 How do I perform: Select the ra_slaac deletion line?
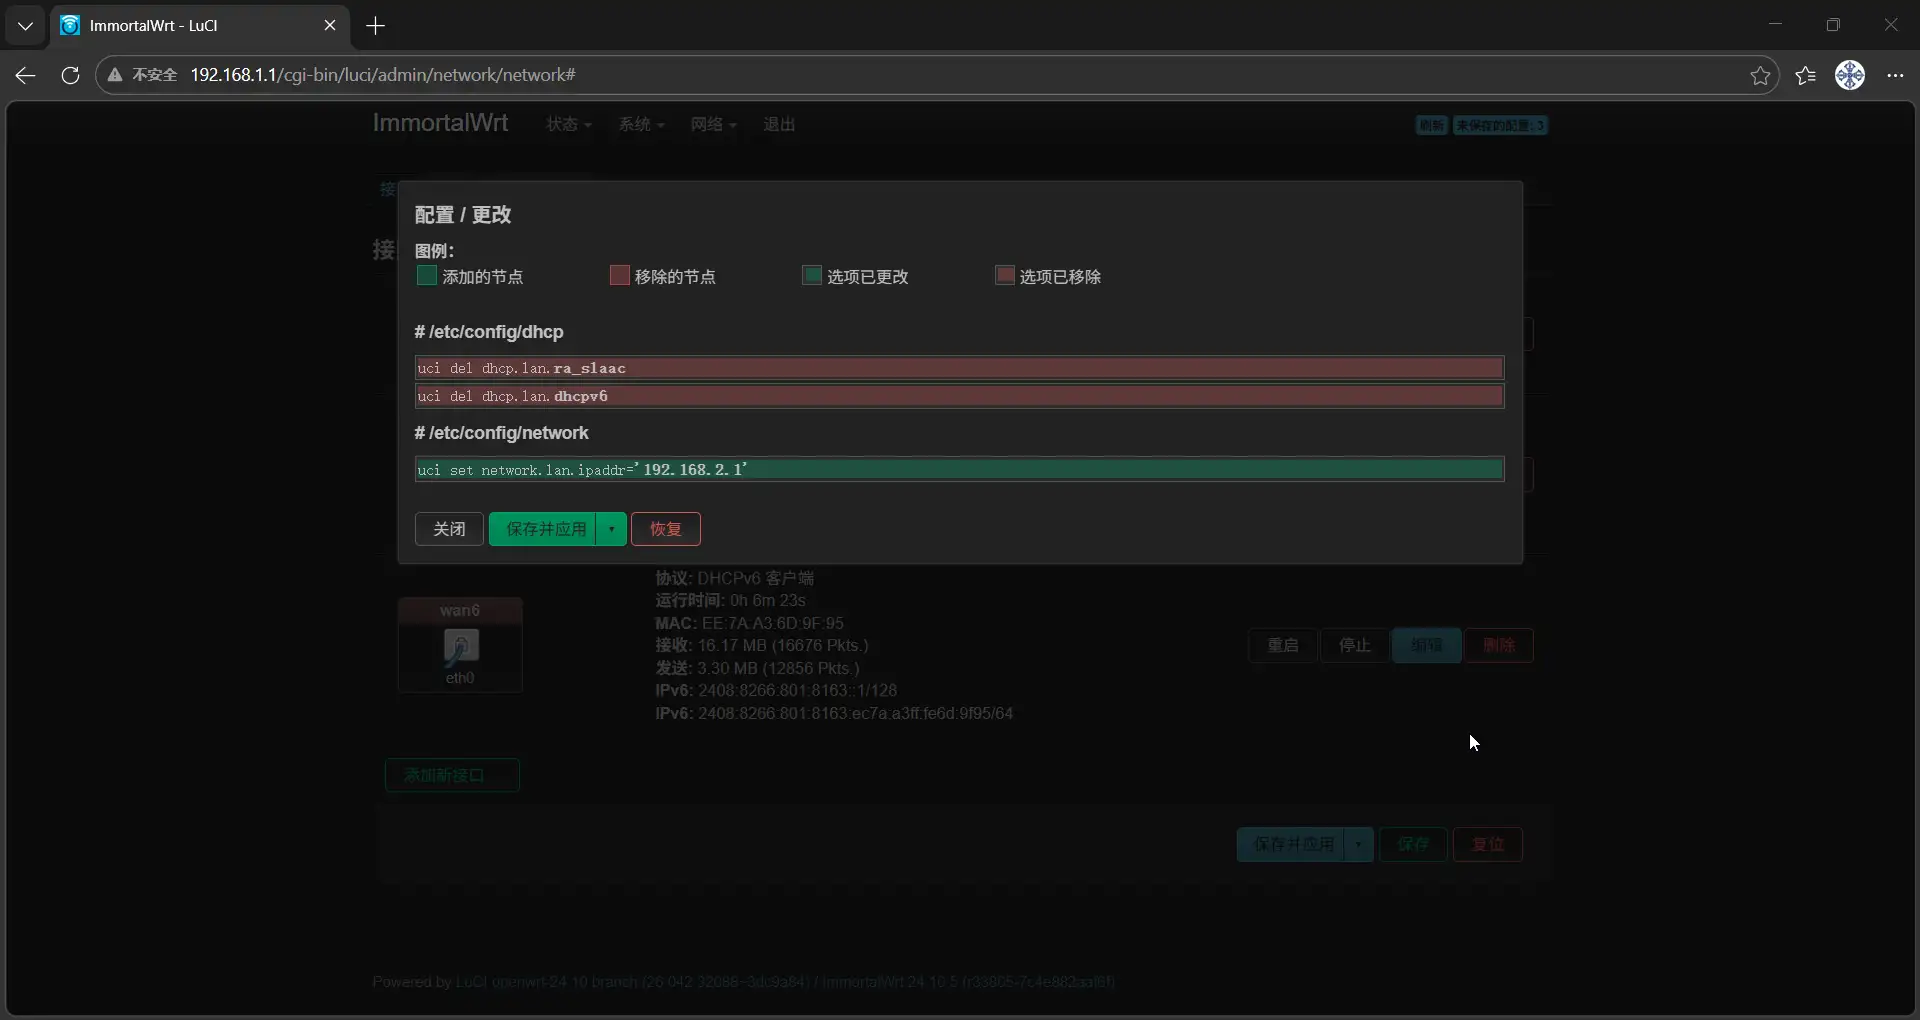[958, 368]
